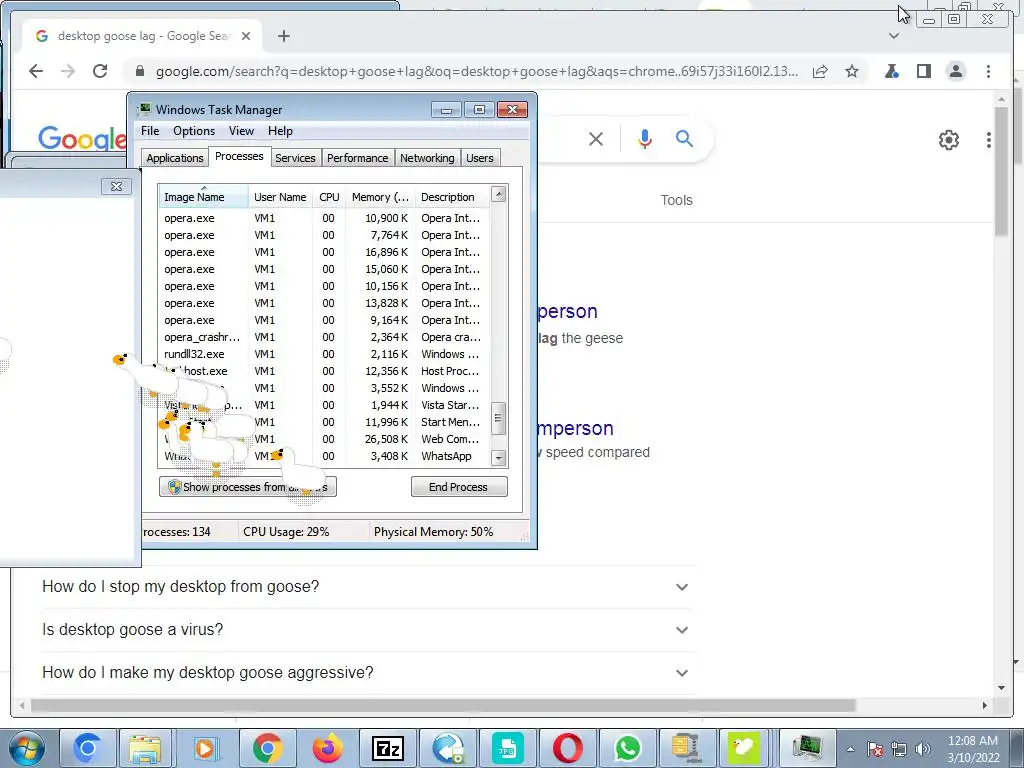The image size is (1024, 768).
Task: Open the Chrome Labs flask icon
Action: [x=891, y=71]
